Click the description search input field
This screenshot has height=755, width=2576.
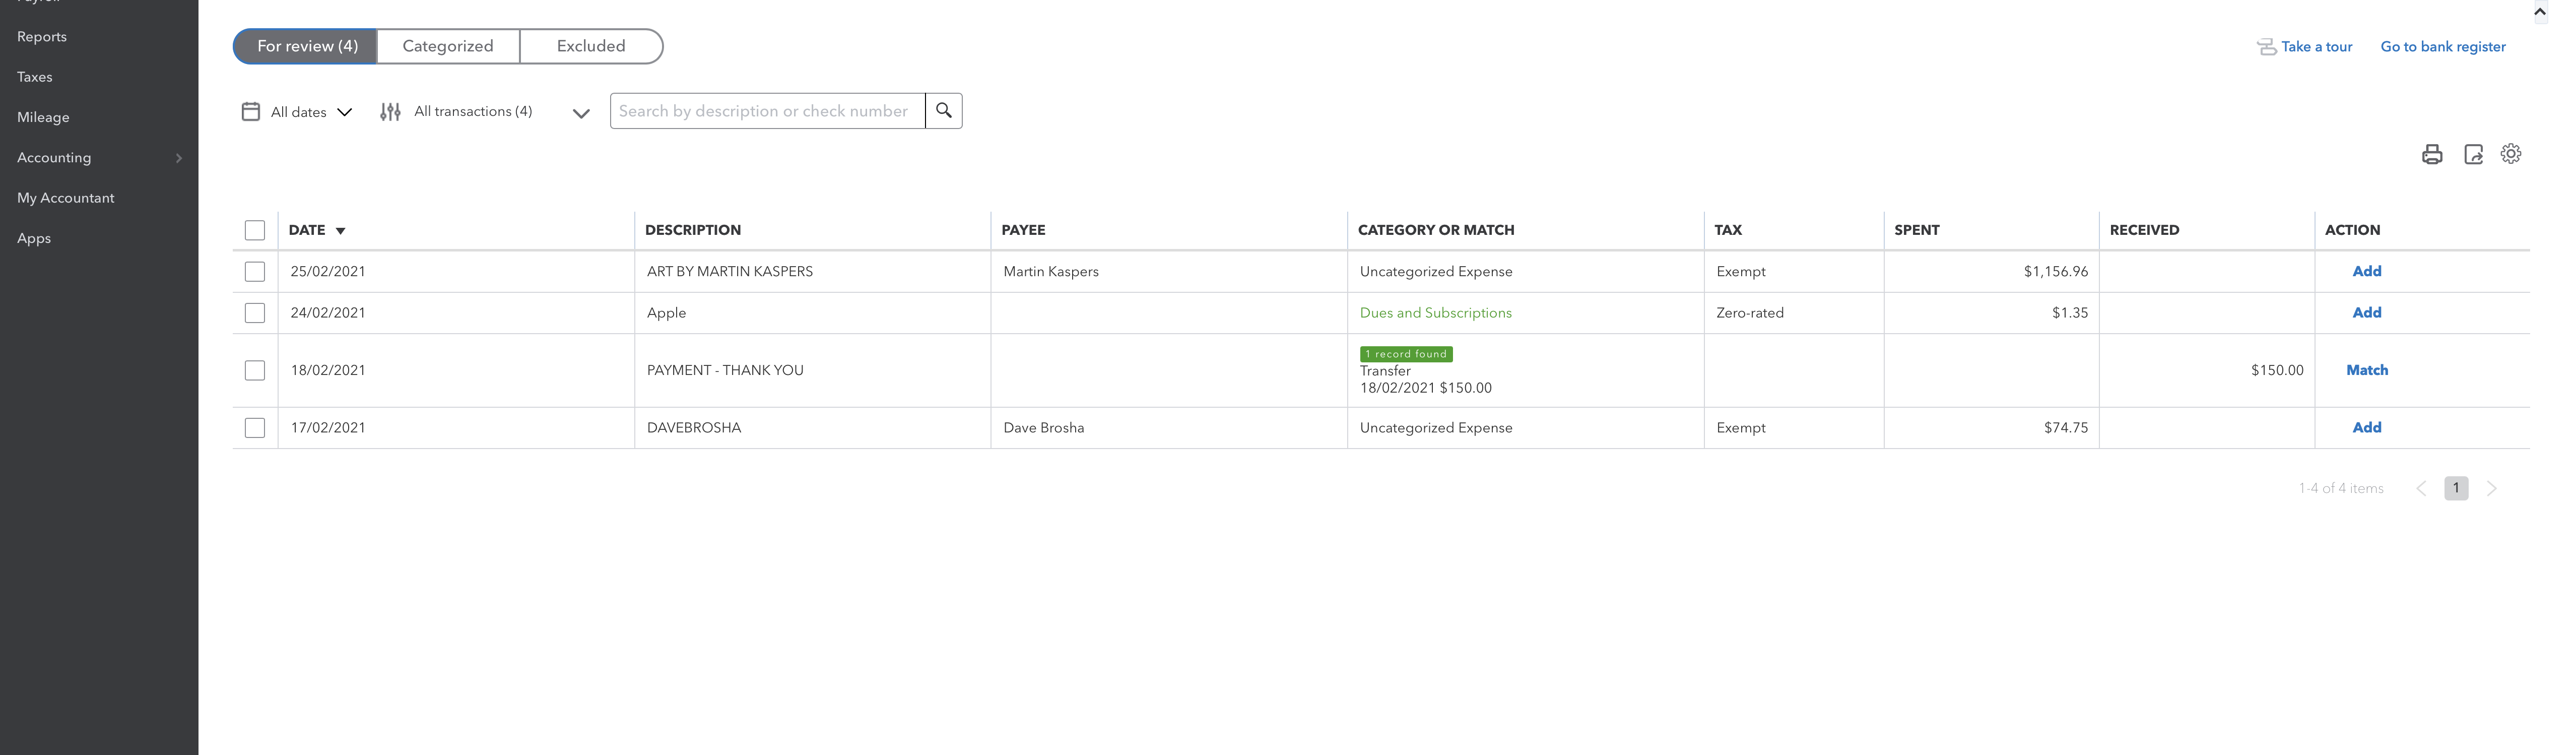(x=766, y=111)
